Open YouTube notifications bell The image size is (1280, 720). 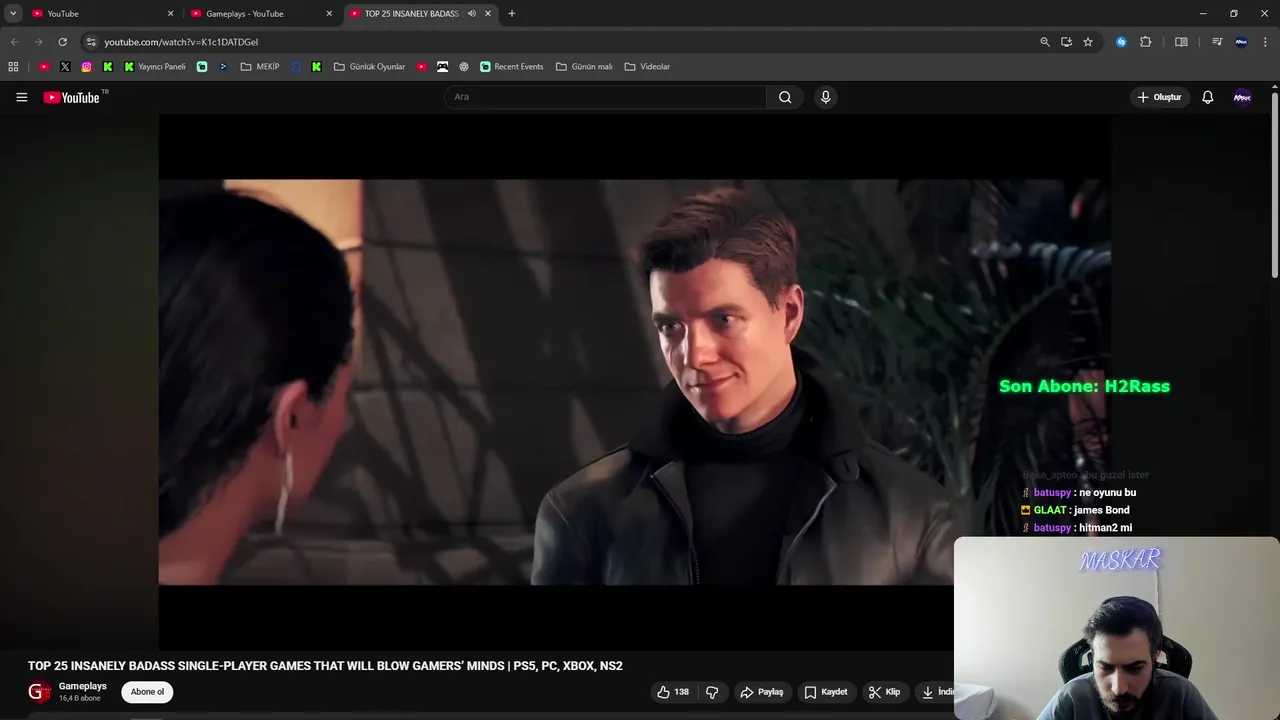click(1207, 97)
